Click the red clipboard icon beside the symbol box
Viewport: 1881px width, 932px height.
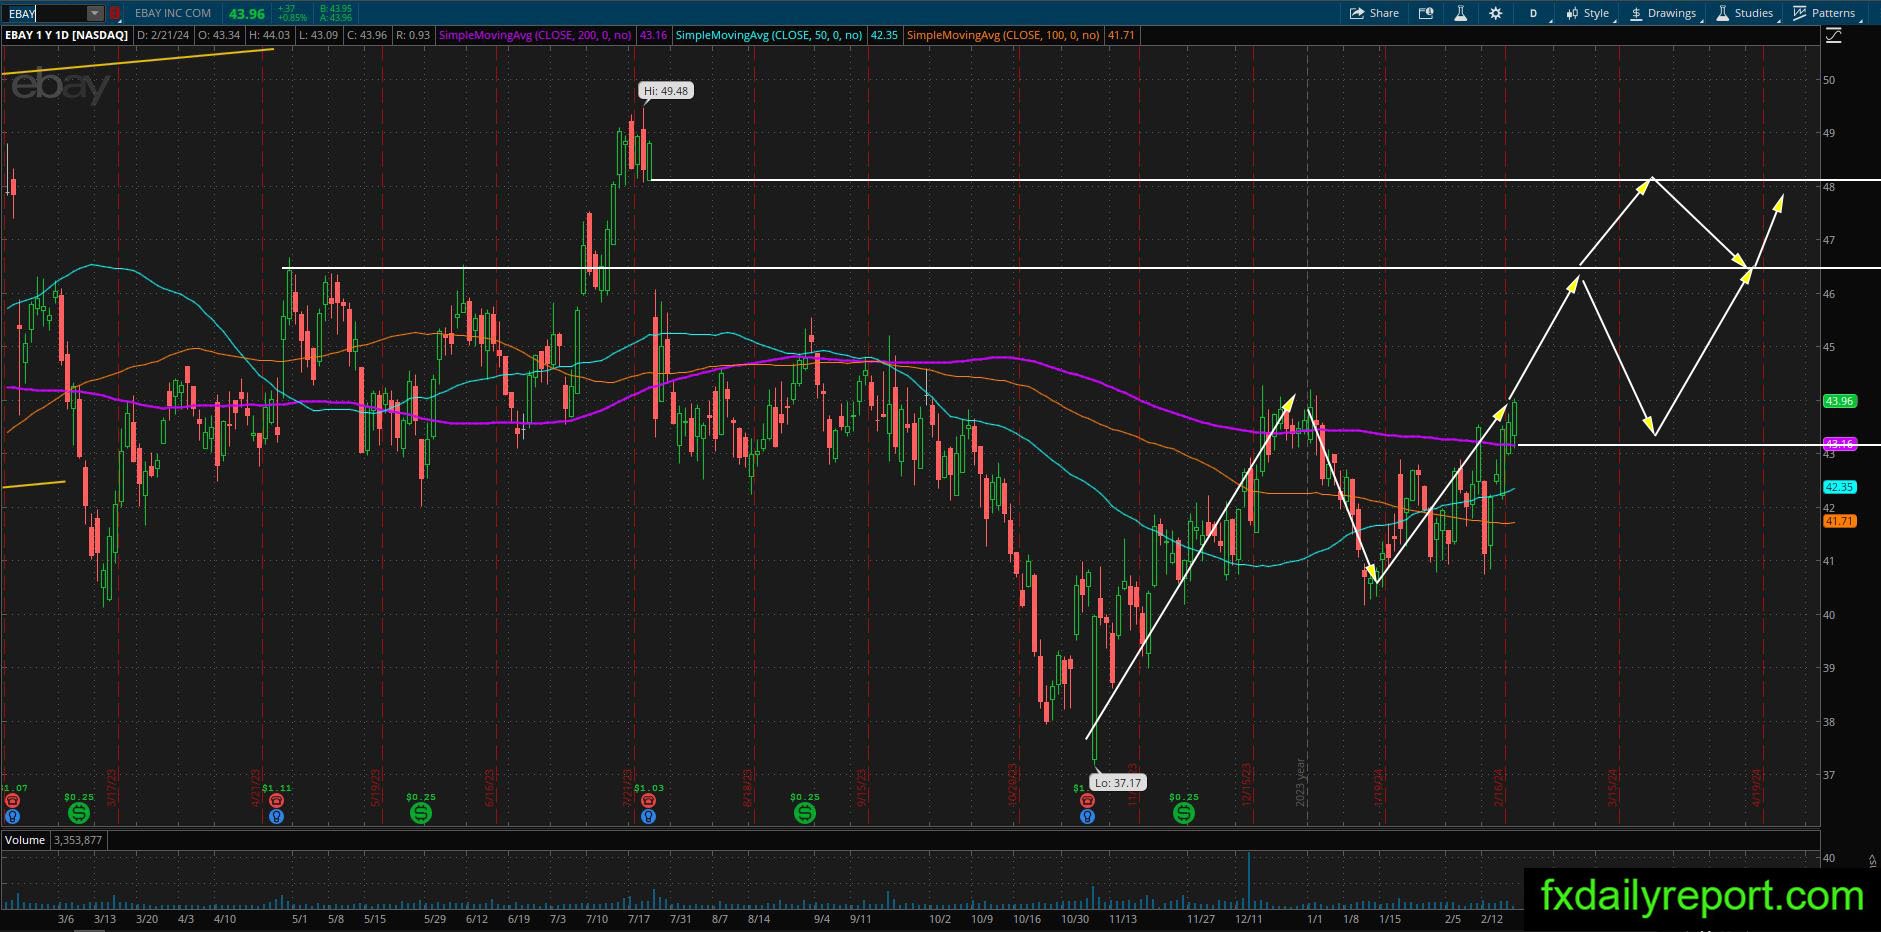[115, 13]
